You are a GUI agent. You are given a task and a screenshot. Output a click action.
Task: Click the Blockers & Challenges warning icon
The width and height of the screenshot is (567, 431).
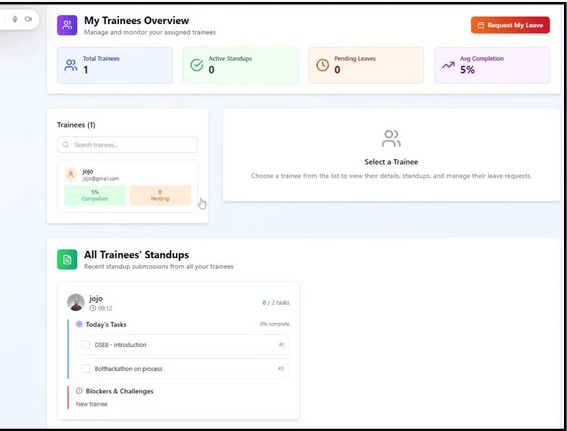tap(79, 391)
